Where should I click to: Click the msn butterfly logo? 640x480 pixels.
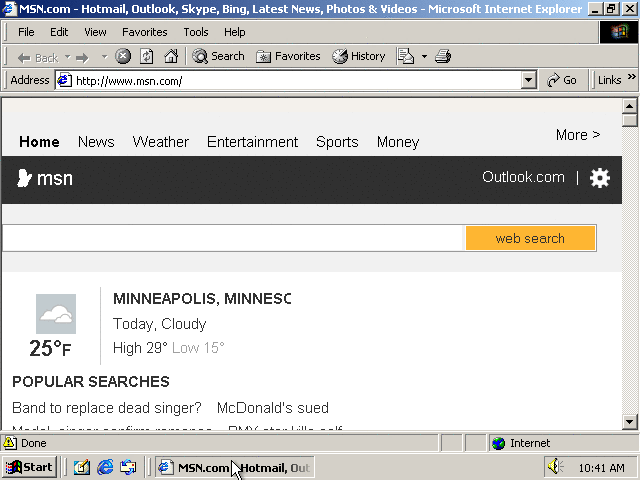[45, 178]
